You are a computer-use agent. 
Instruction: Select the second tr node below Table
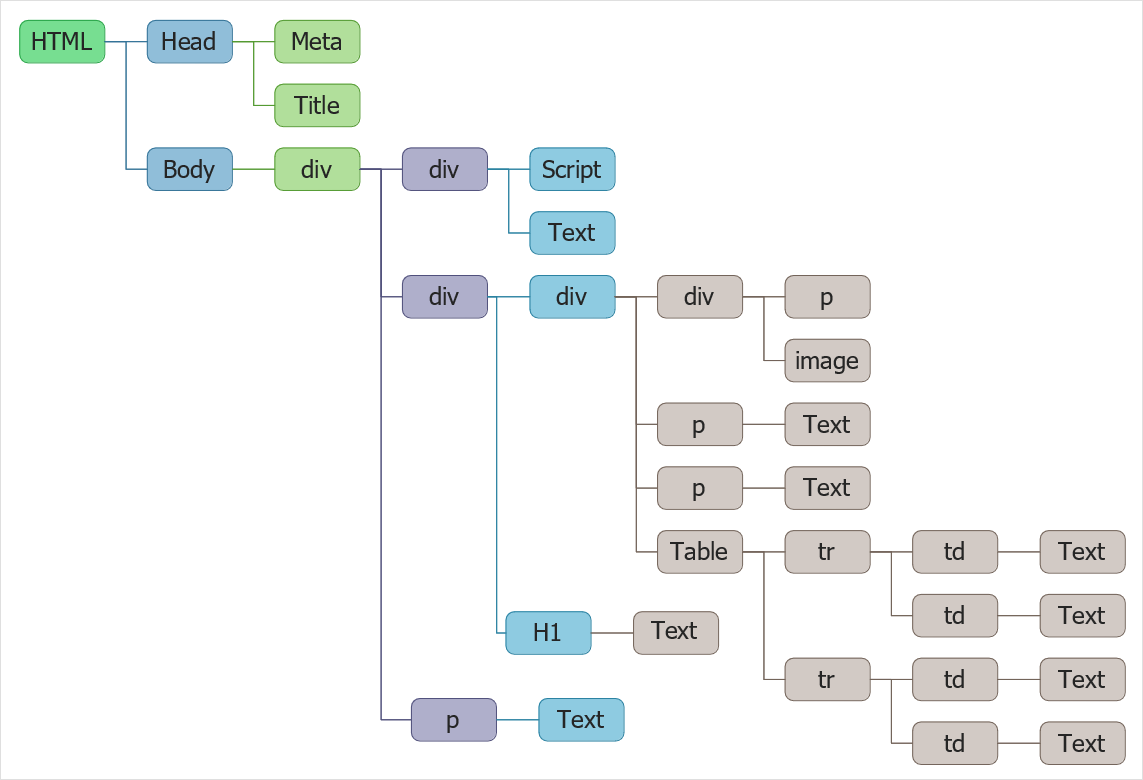pos(827,679)
